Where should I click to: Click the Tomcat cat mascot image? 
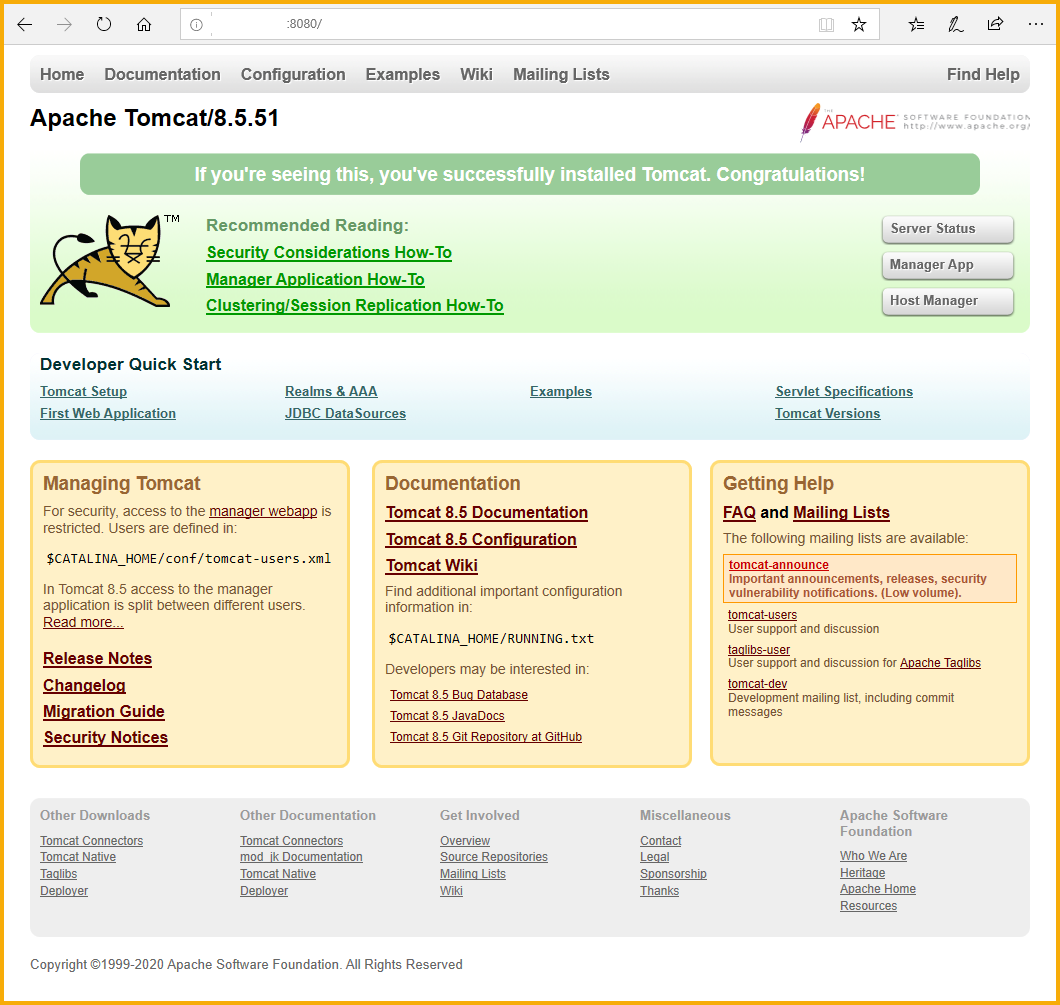(109, 261)
